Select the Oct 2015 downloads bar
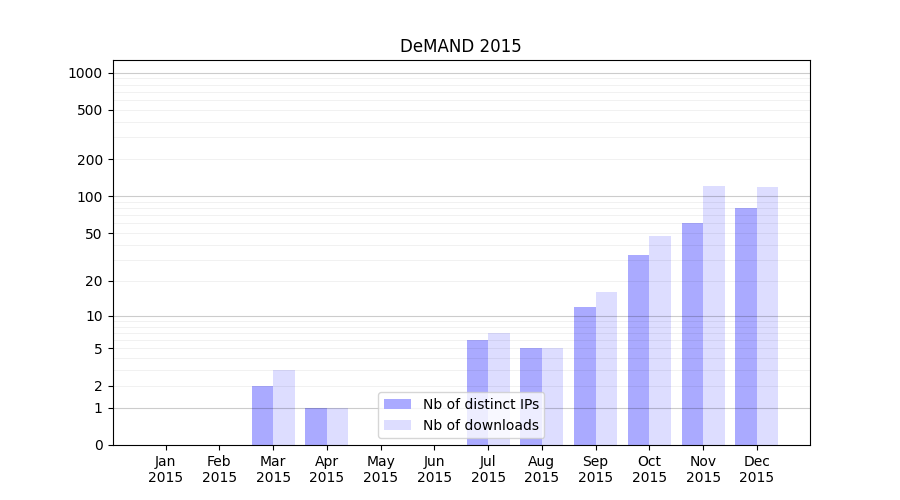This screenshot has width=900, height=500. pyautogui.click(x=660, y=340)
